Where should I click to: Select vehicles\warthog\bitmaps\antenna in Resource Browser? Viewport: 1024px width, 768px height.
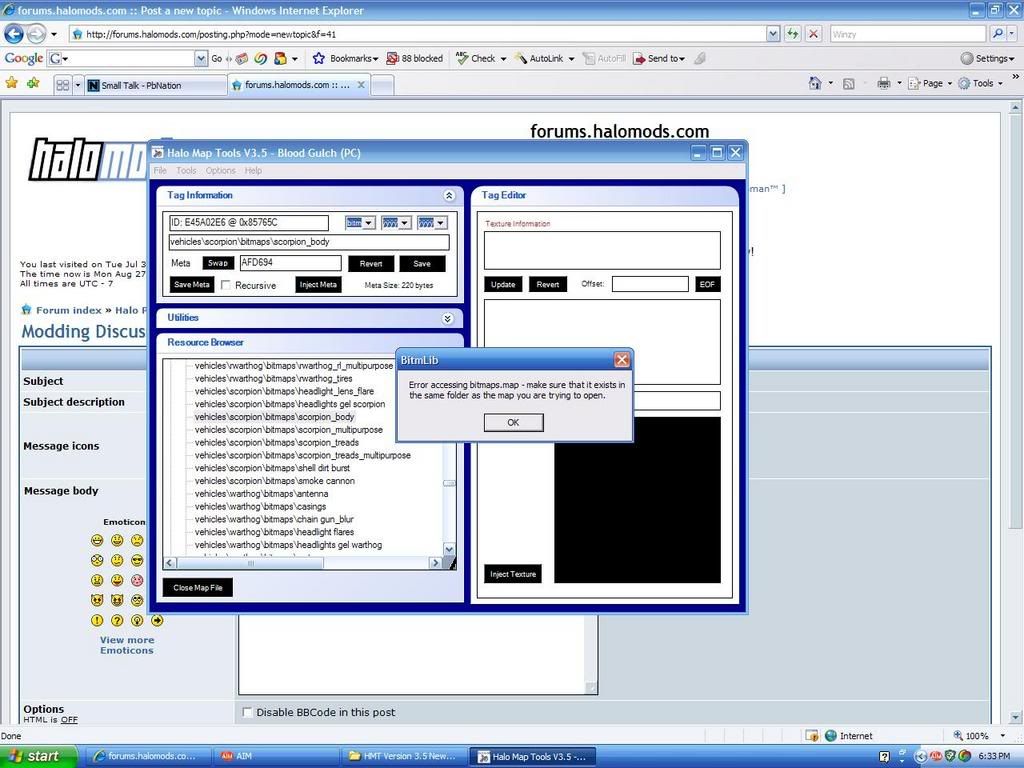(261, 494)
